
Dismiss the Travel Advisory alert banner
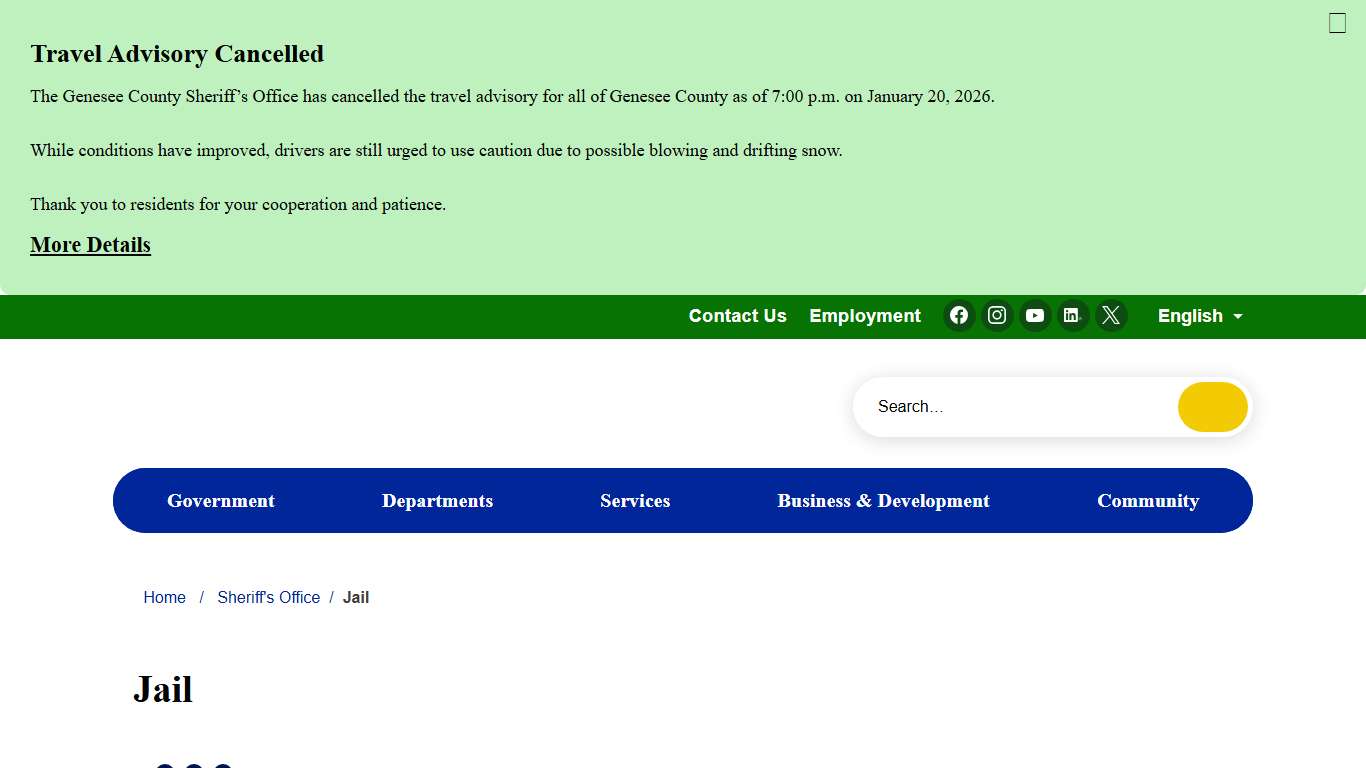click(x=1337, y=23)
